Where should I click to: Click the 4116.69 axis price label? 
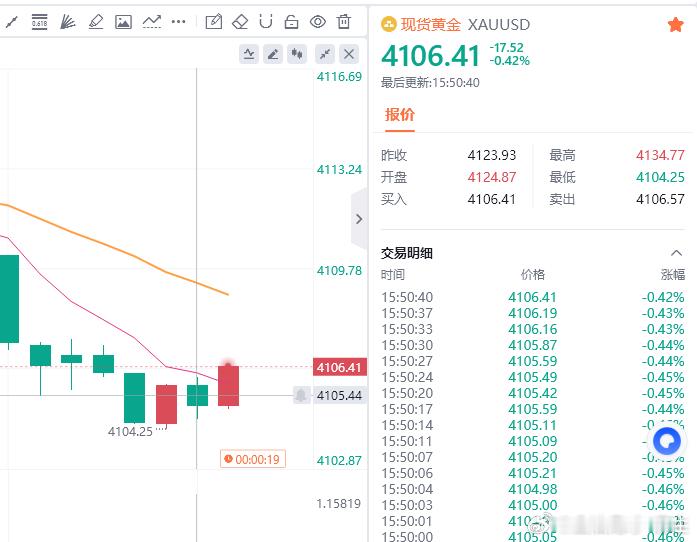click(x=339, y=76)
